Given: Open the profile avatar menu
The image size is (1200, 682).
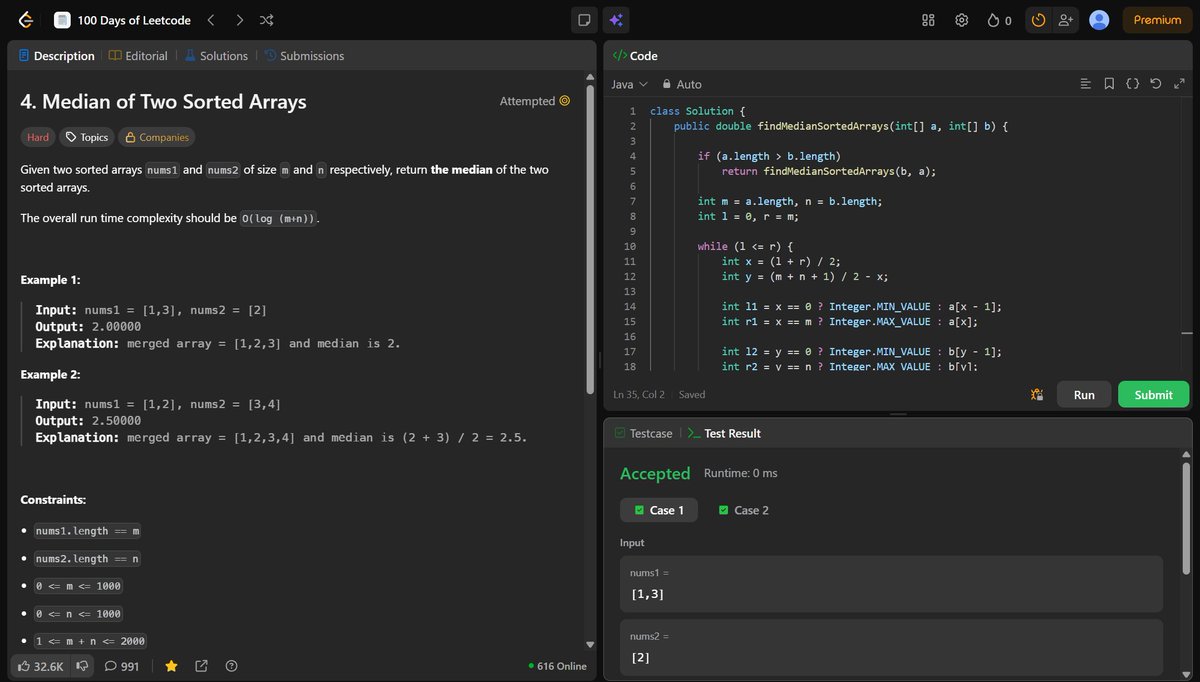Looking at the screenshot, I should click(1099, 20).
